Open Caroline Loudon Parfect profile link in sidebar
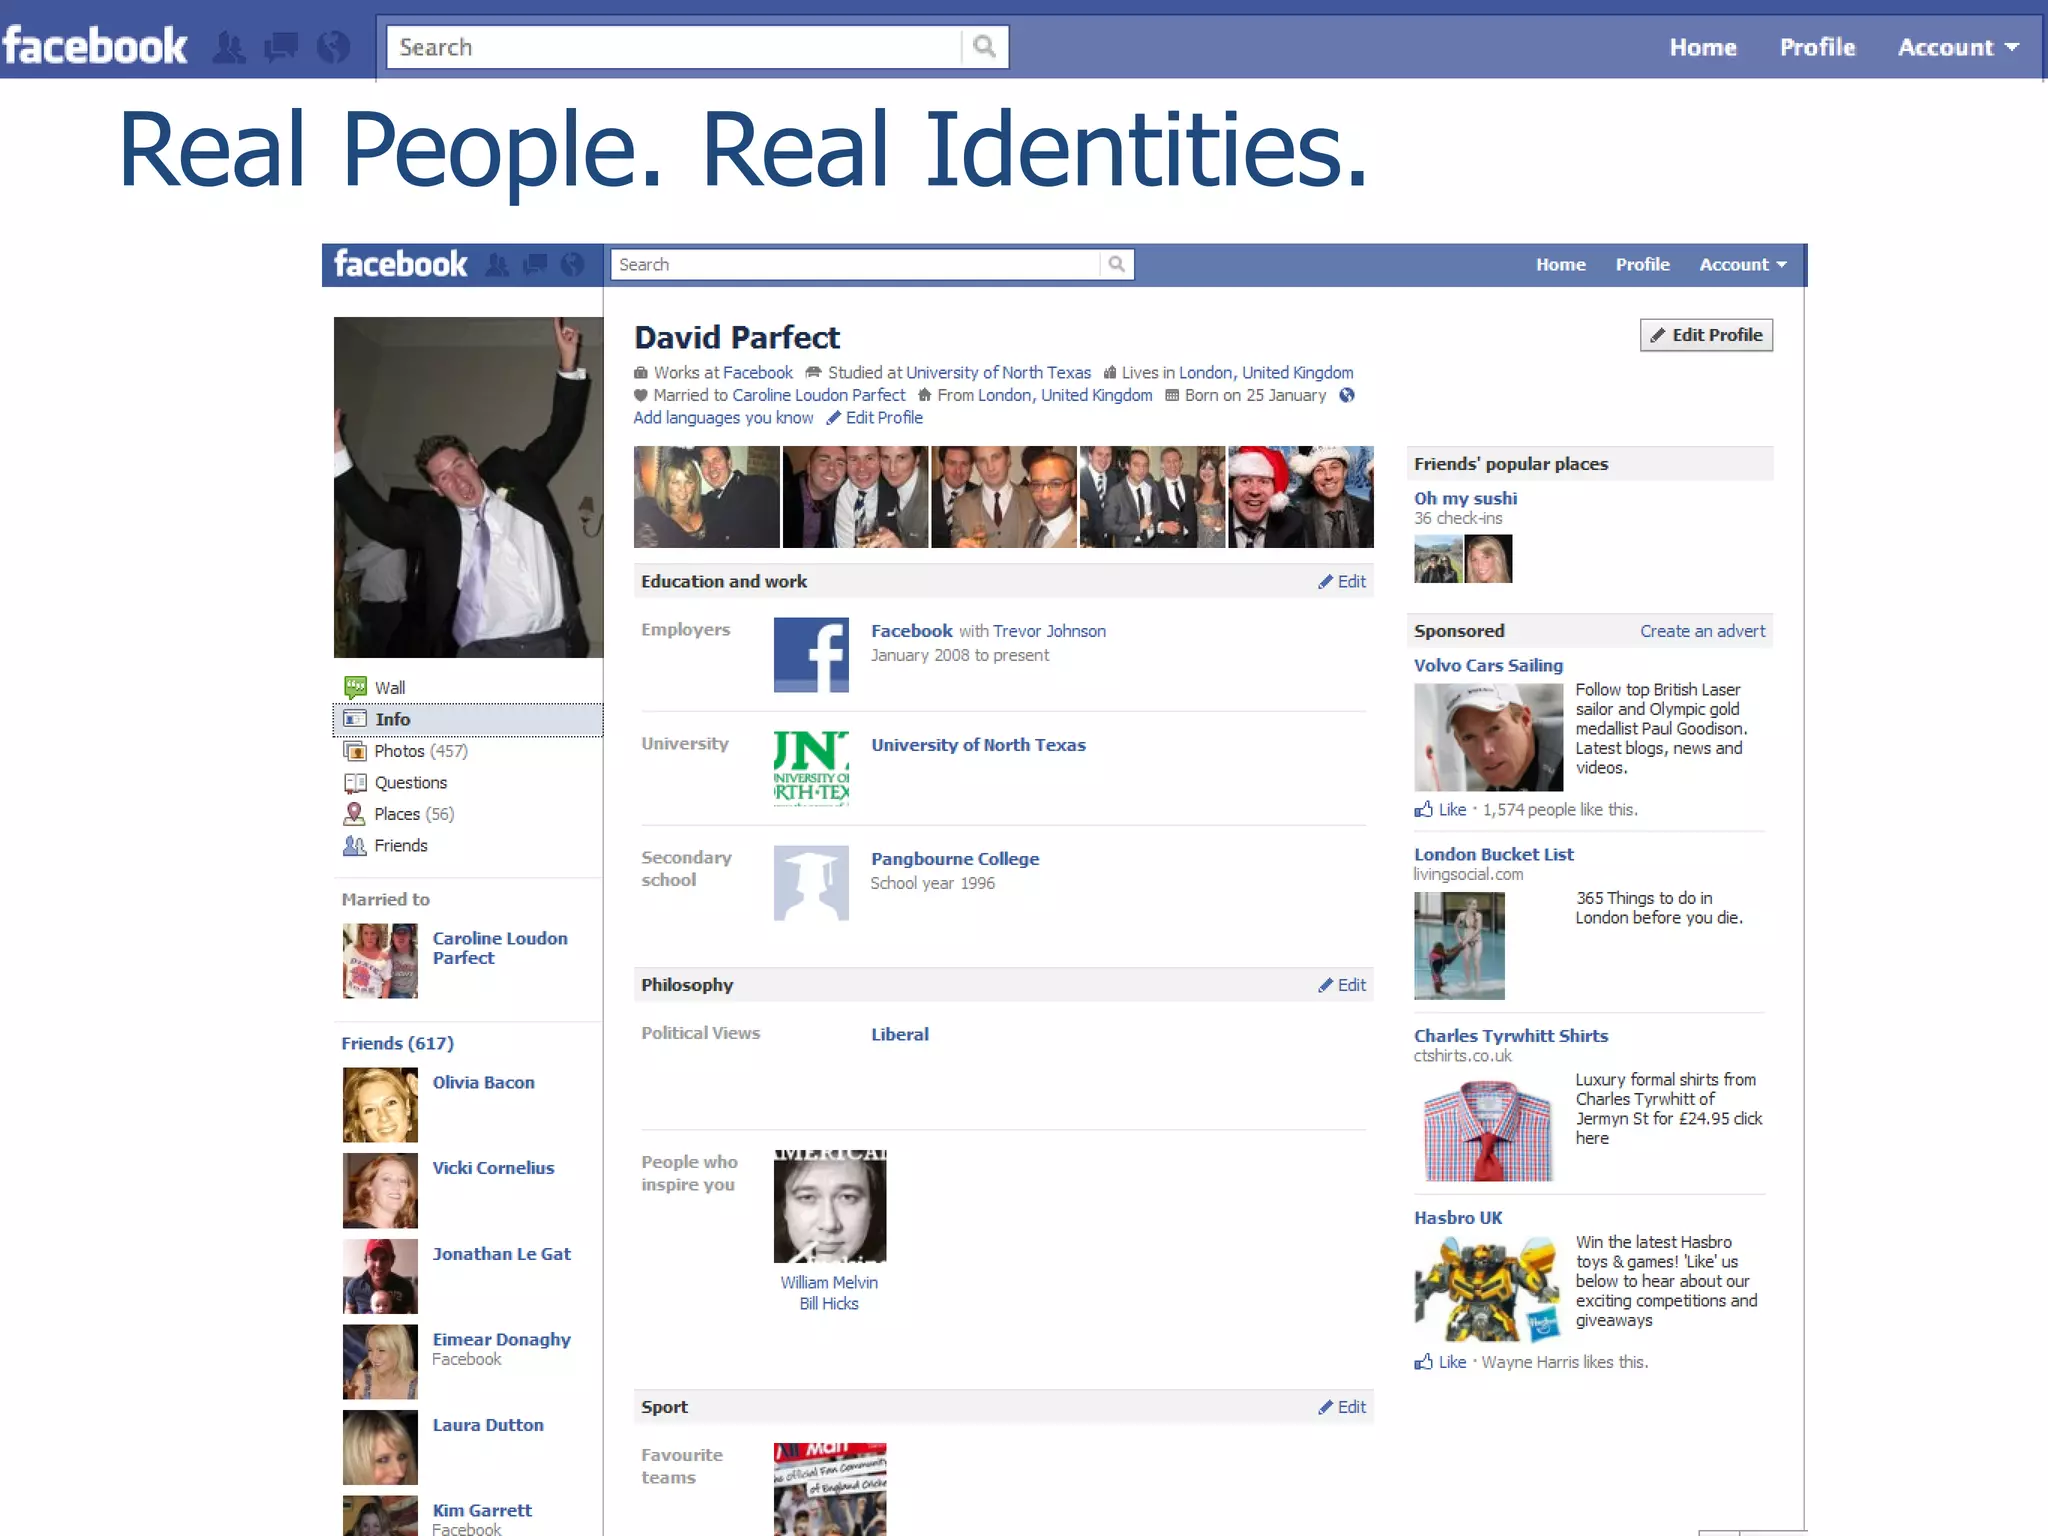 pos(500,948)
